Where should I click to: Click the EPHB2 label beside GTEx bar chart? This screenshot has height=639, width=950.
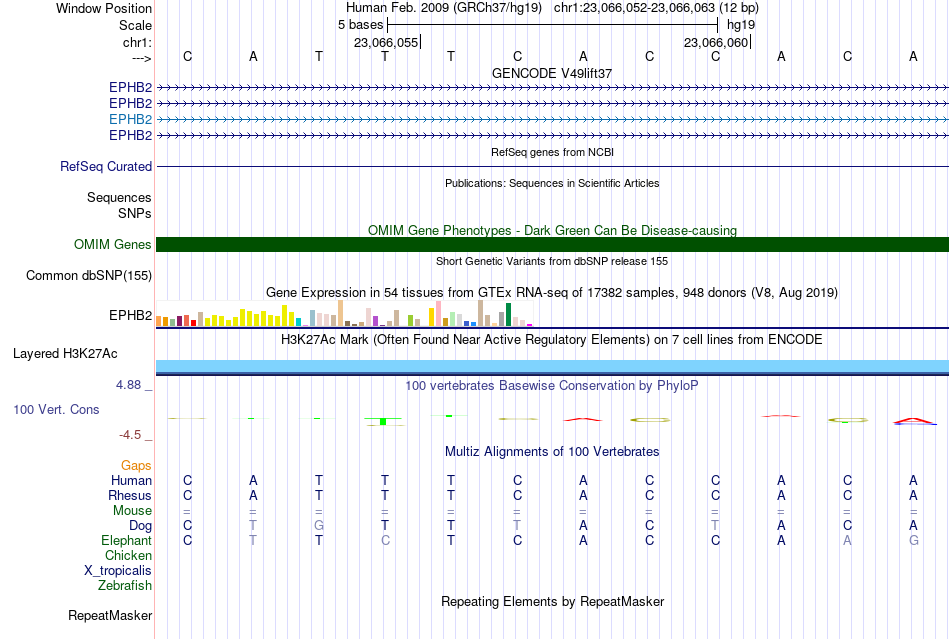(x=130, y=316)
